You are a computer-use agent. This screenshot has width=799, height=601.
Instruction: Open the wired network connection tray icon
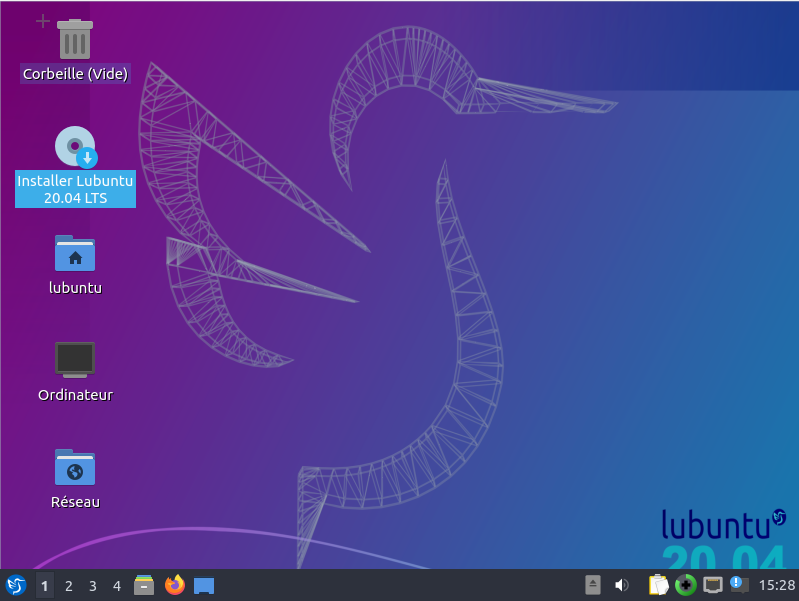click(x=712, y=585)
